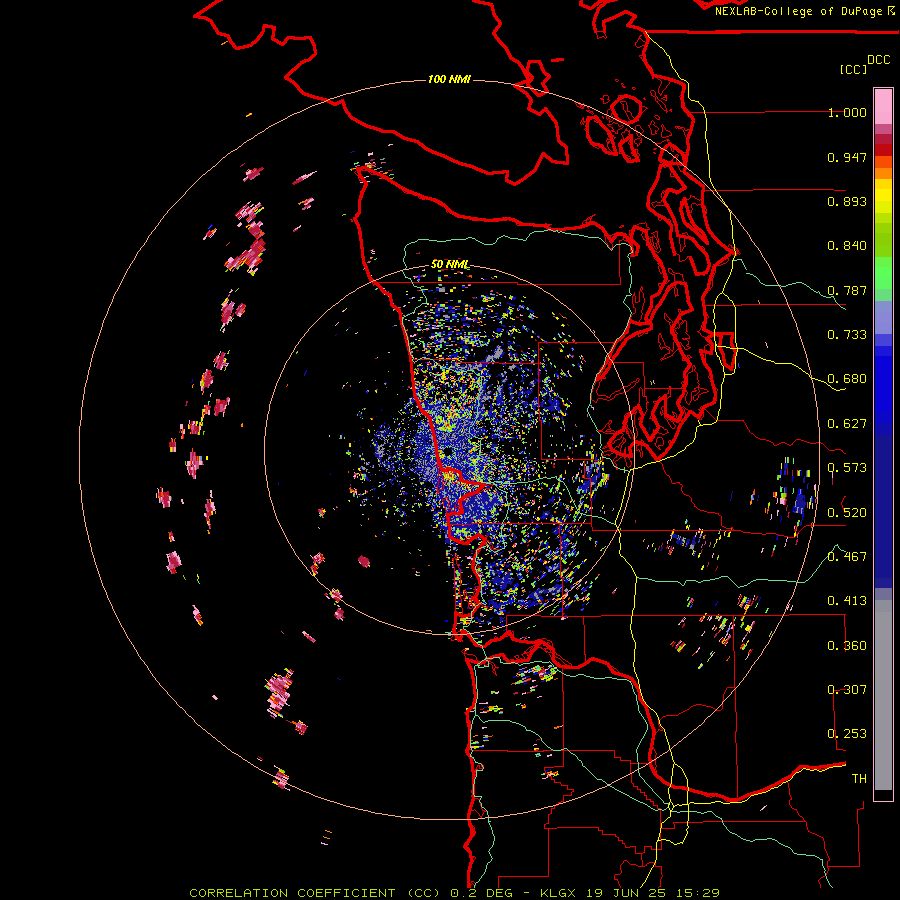
Task: Click the 0.360 legend value
Action: [x=847, y=645]
